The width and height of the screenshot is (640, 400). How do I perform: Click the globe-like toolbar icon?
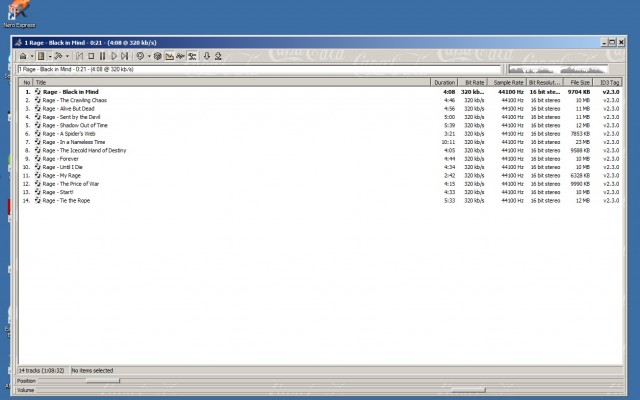tap(158, 56)
